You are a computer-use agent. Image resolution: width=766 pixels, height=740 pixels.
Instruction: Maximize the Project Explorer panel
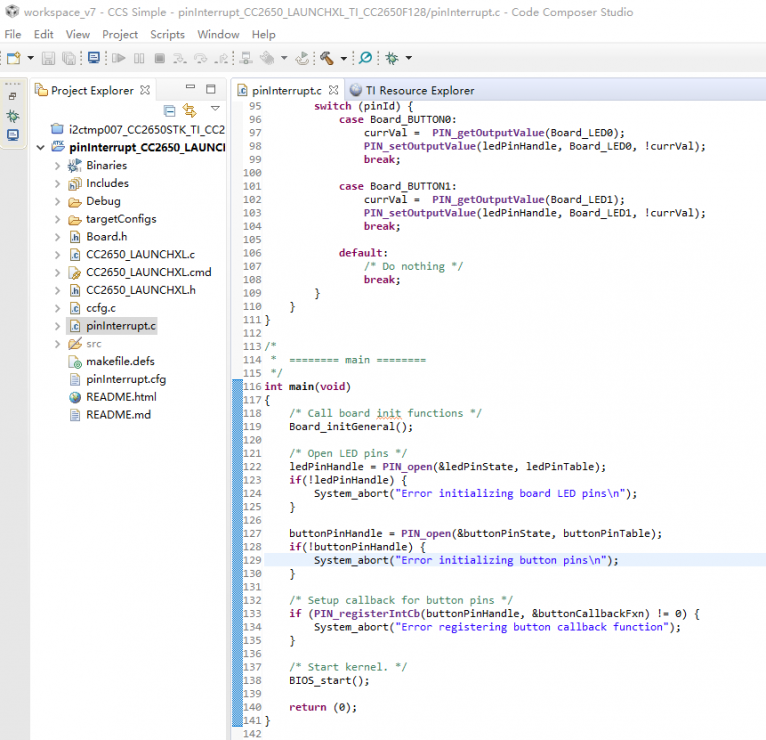tap(210, 90)
